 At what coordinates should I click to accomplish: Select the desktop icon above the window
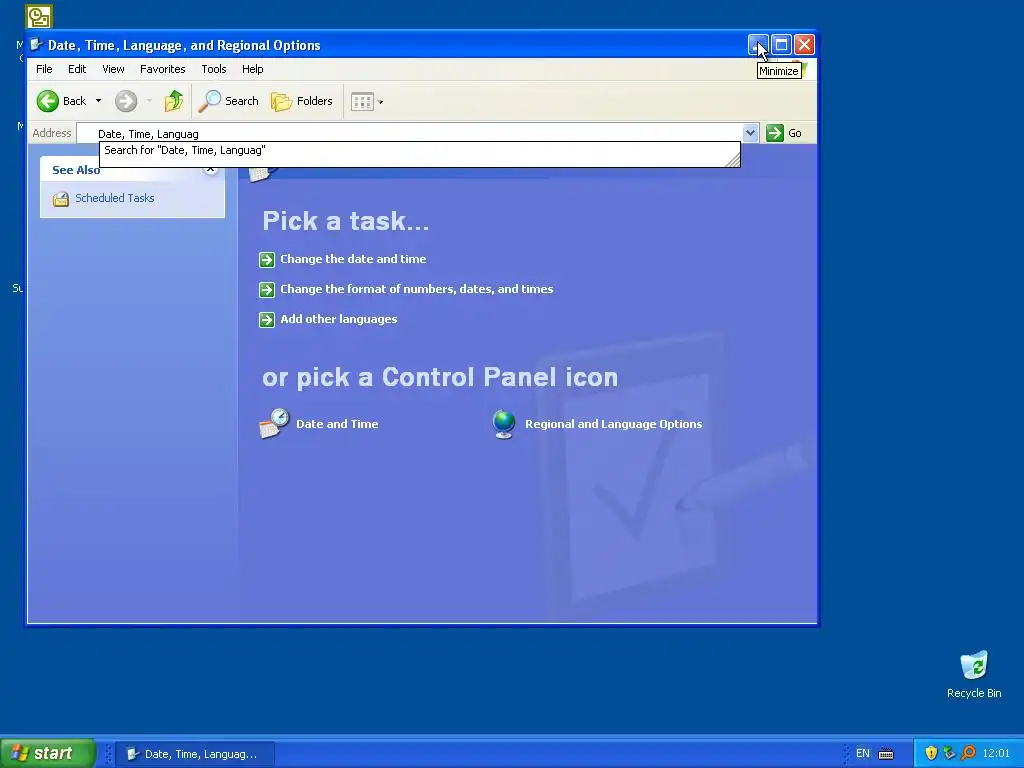coord(39,16)
